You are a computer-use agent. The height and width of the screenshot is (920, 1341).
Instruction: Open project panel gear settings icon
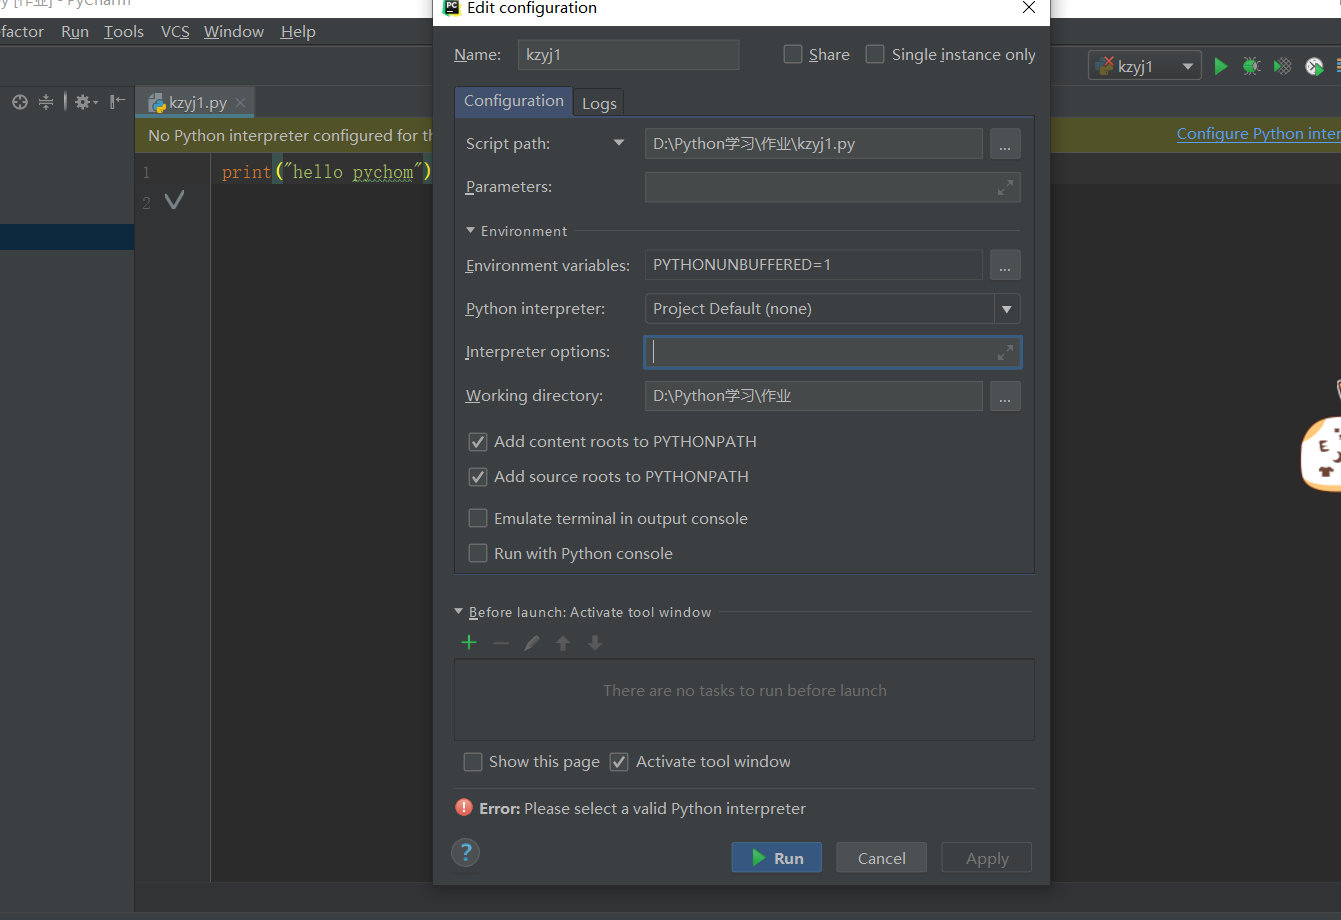82,102
